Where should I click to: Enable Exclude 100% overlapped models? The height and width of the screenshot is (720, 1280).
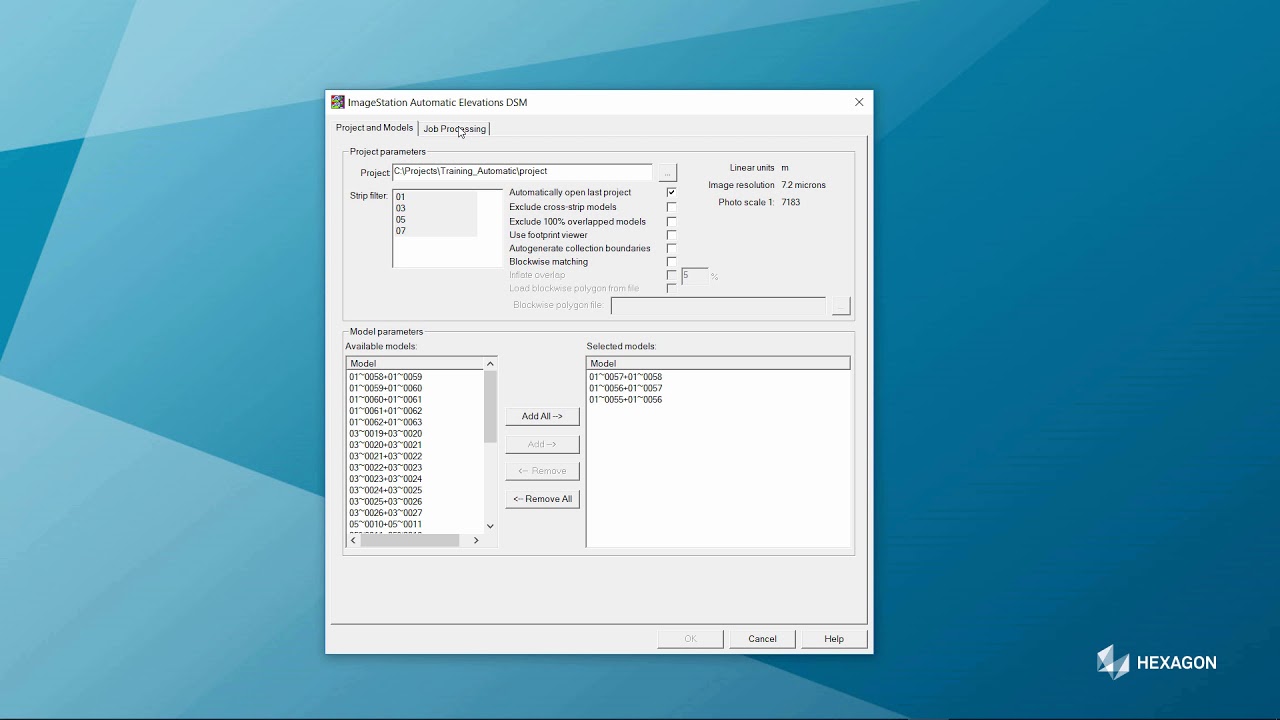(671, 221)
